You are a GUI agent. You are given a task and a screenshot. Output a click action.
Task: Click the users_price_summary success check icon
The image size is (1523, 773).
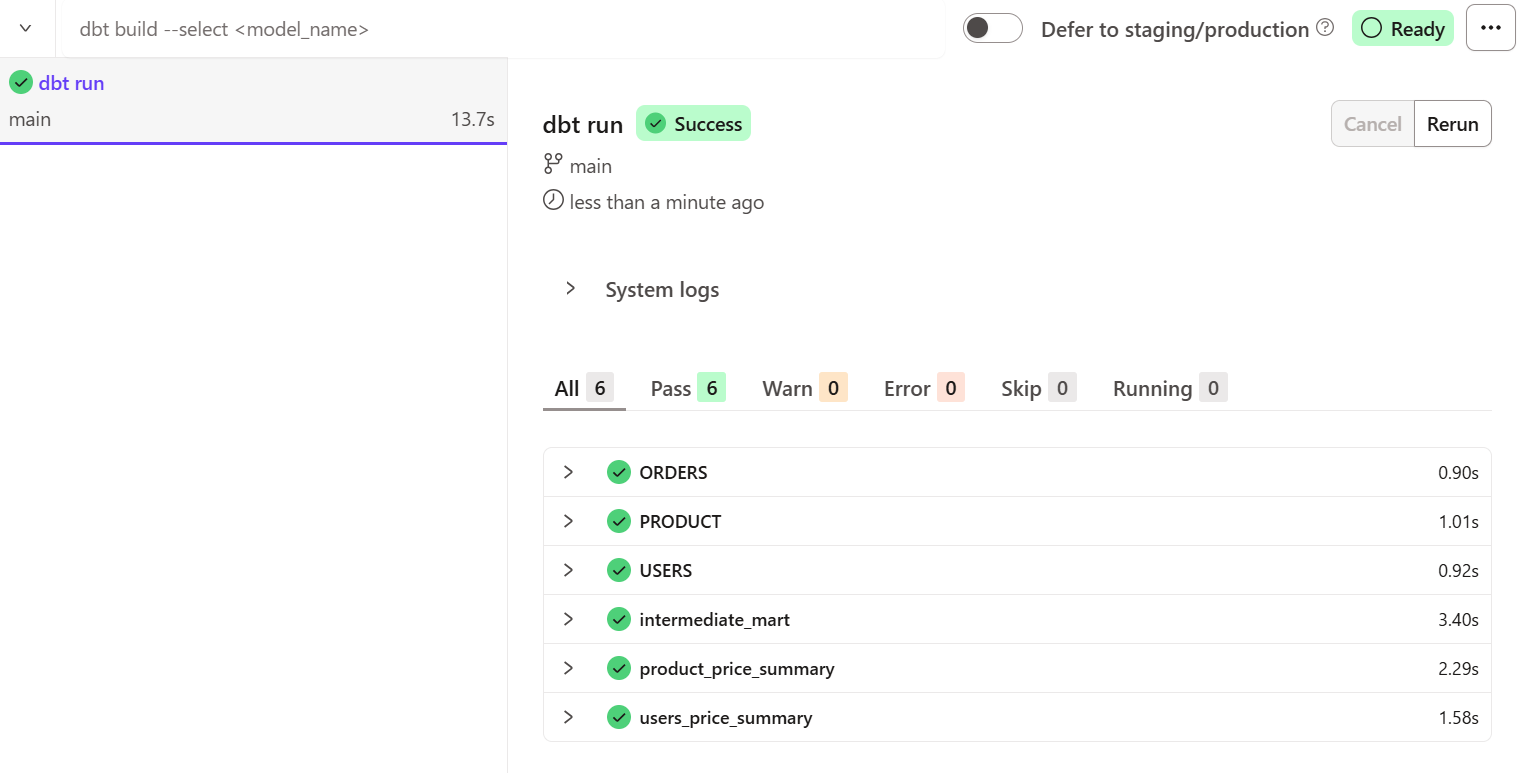pos(619,717)
